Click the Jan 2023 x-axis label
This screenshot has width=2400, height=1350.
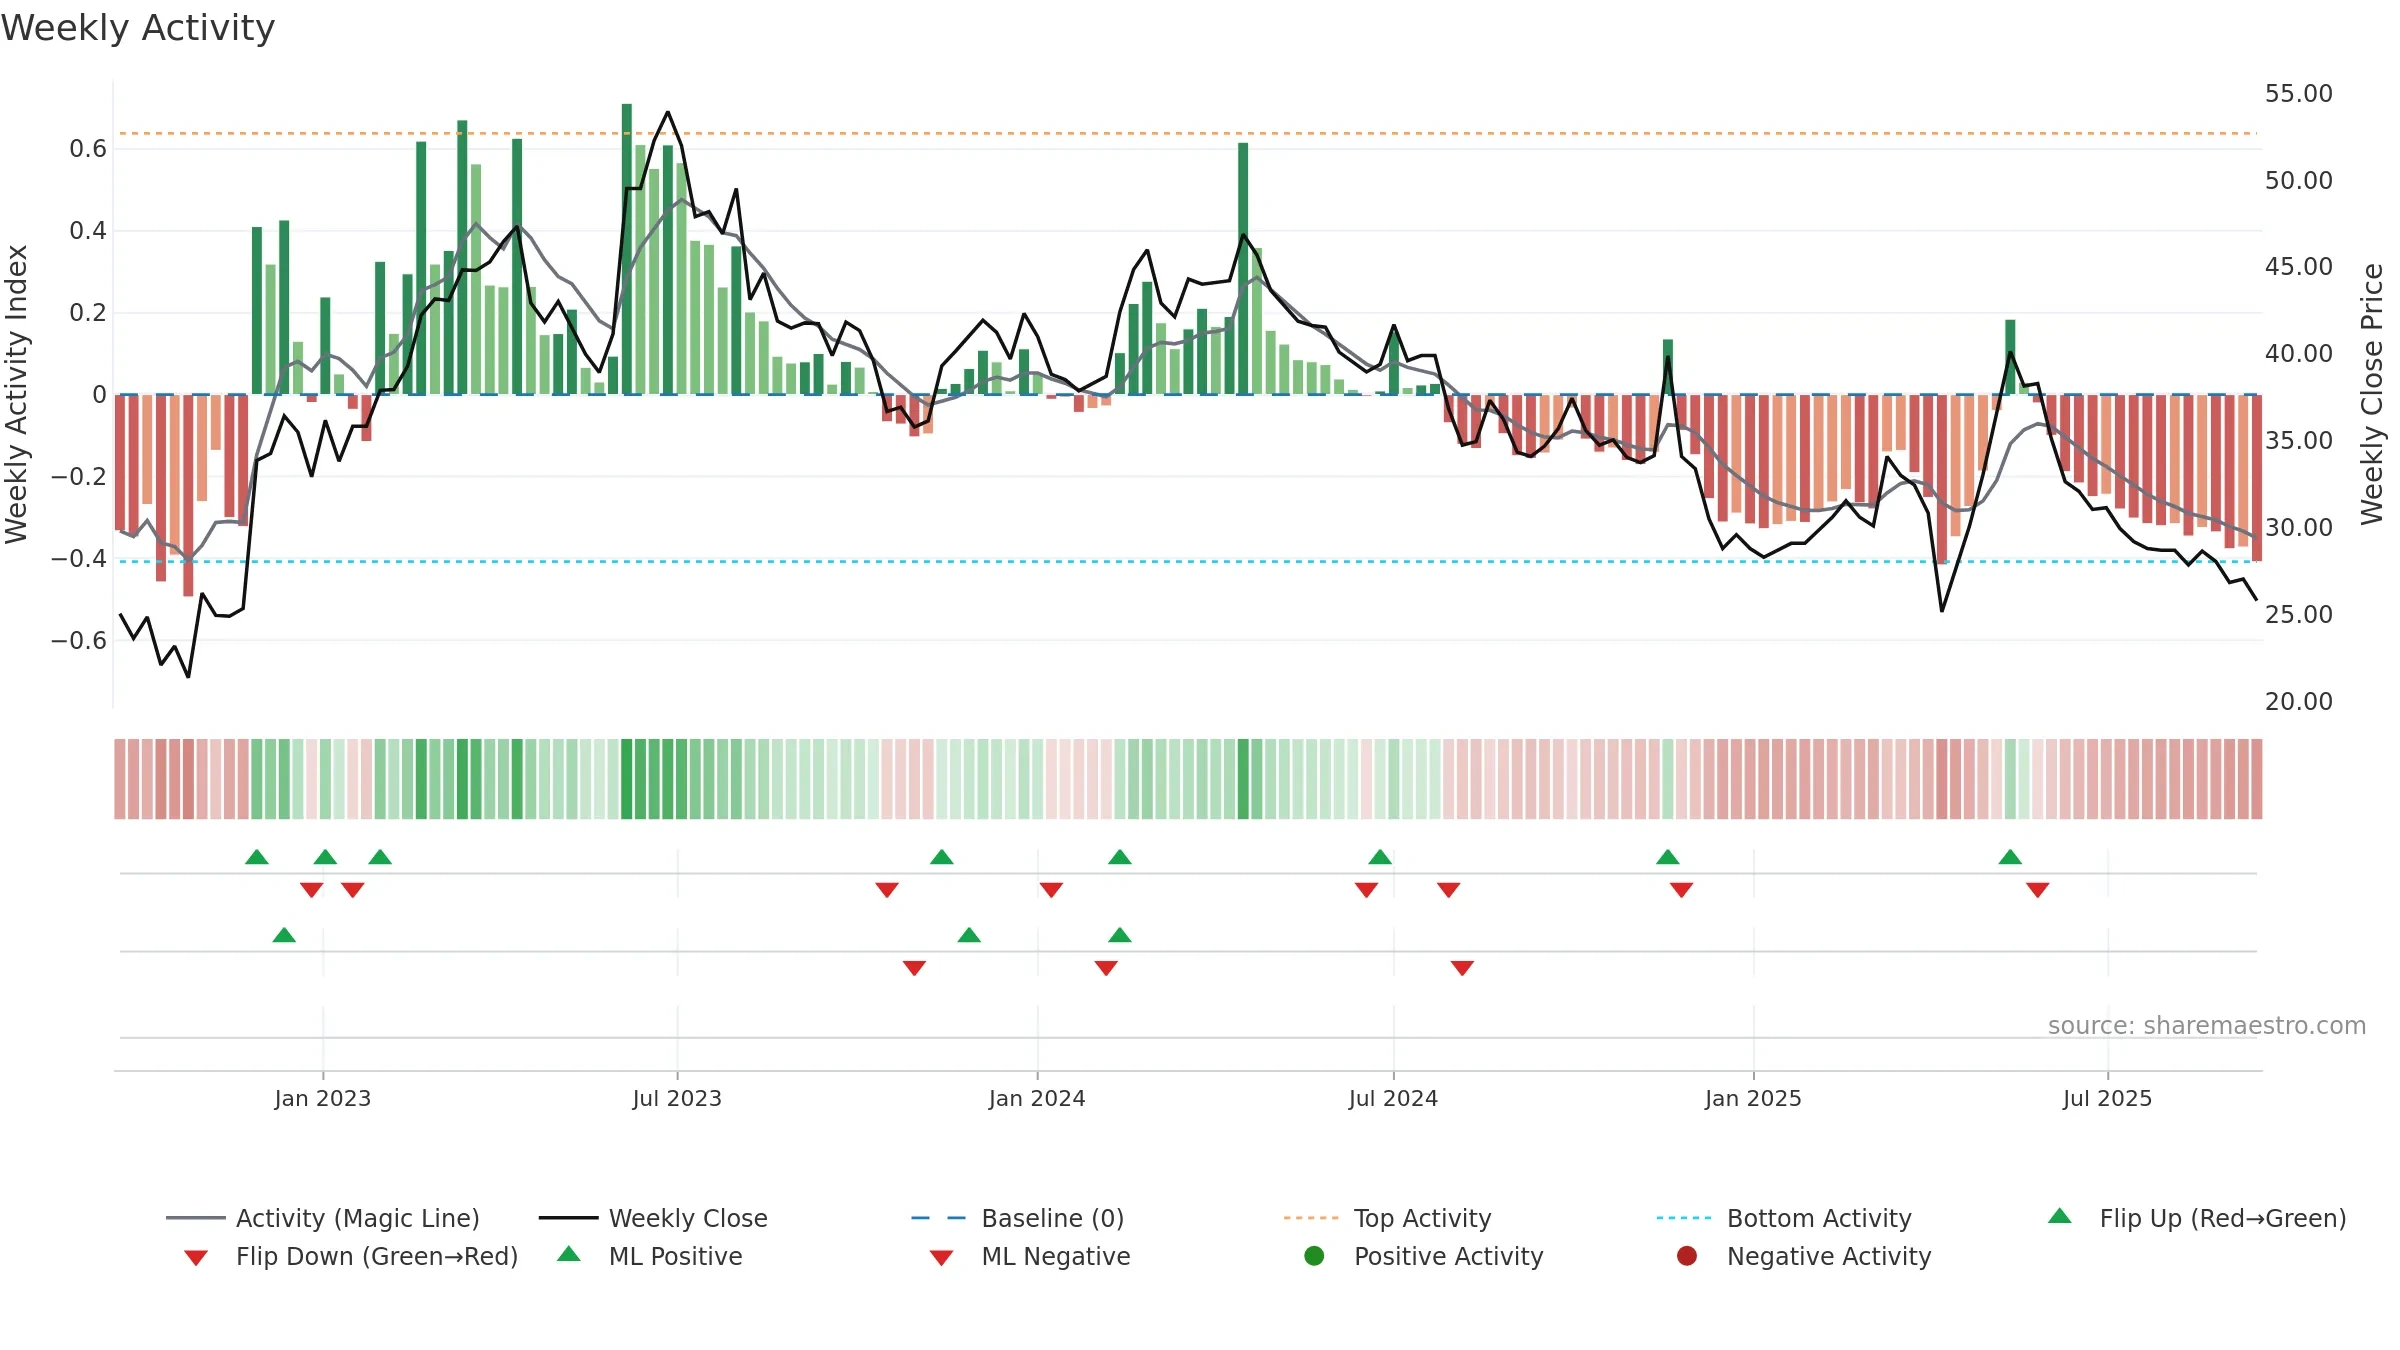tap(323, 1098)
